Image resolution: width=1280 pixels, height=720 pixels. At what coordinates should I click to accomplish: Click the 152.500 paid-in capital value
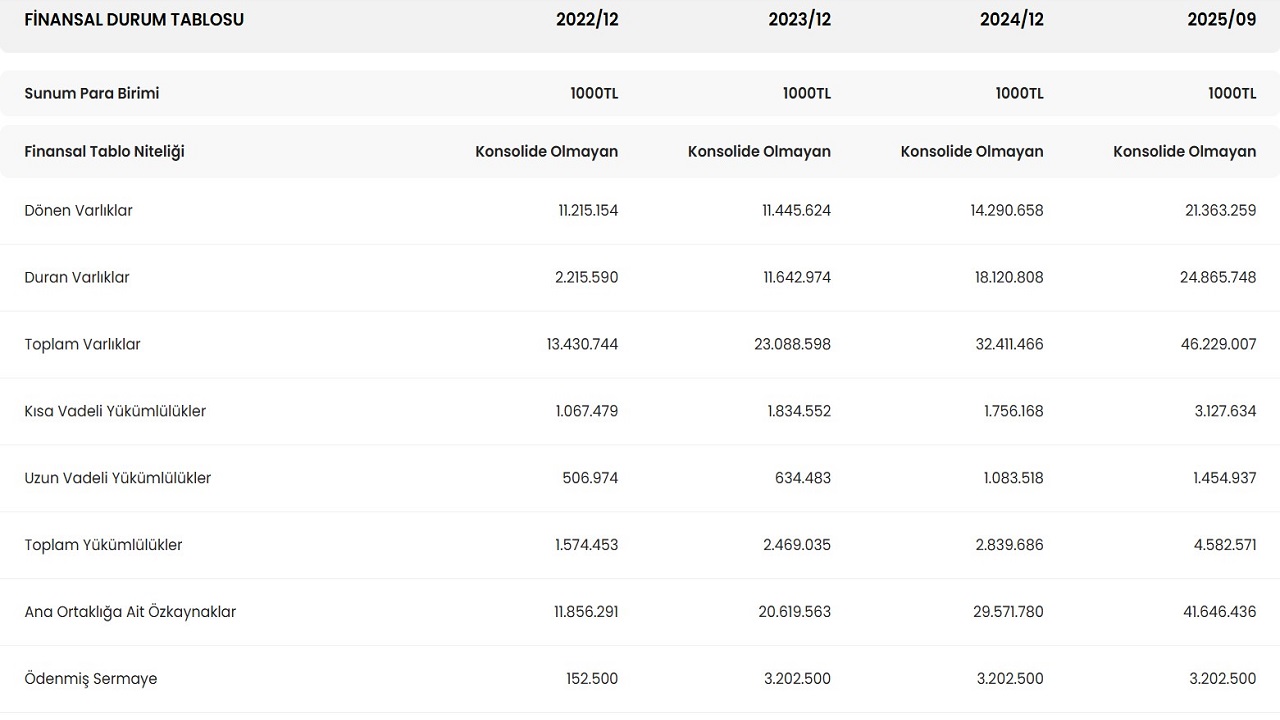coord(592,679)
